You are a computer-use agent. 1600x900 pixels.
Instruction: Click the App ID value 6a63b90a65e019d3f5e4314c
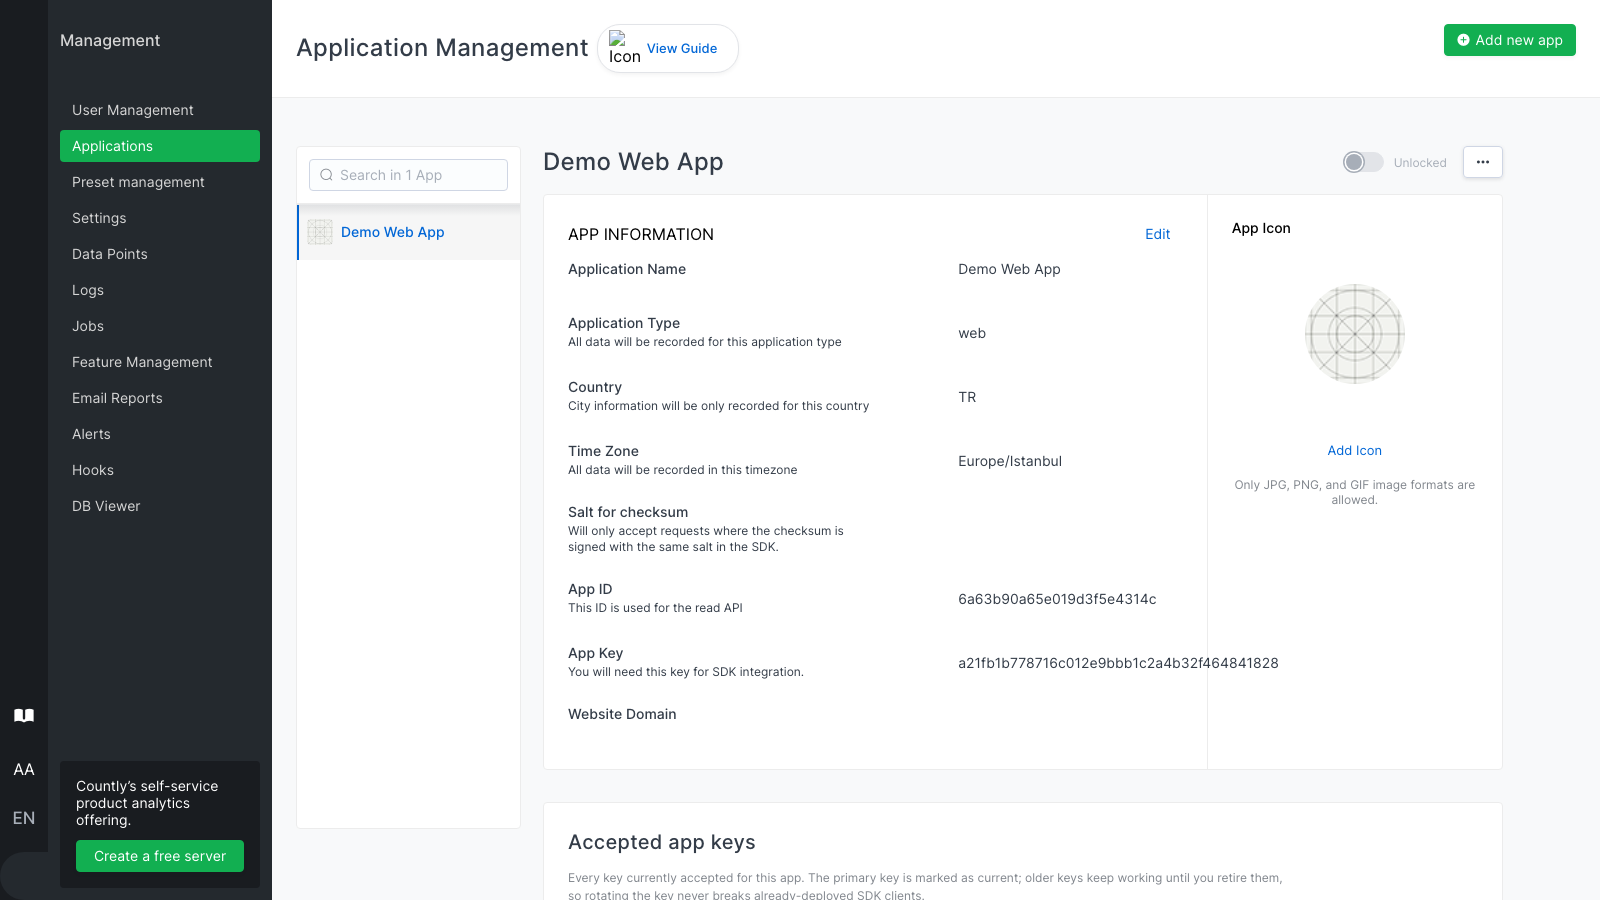coord(1057,599)
